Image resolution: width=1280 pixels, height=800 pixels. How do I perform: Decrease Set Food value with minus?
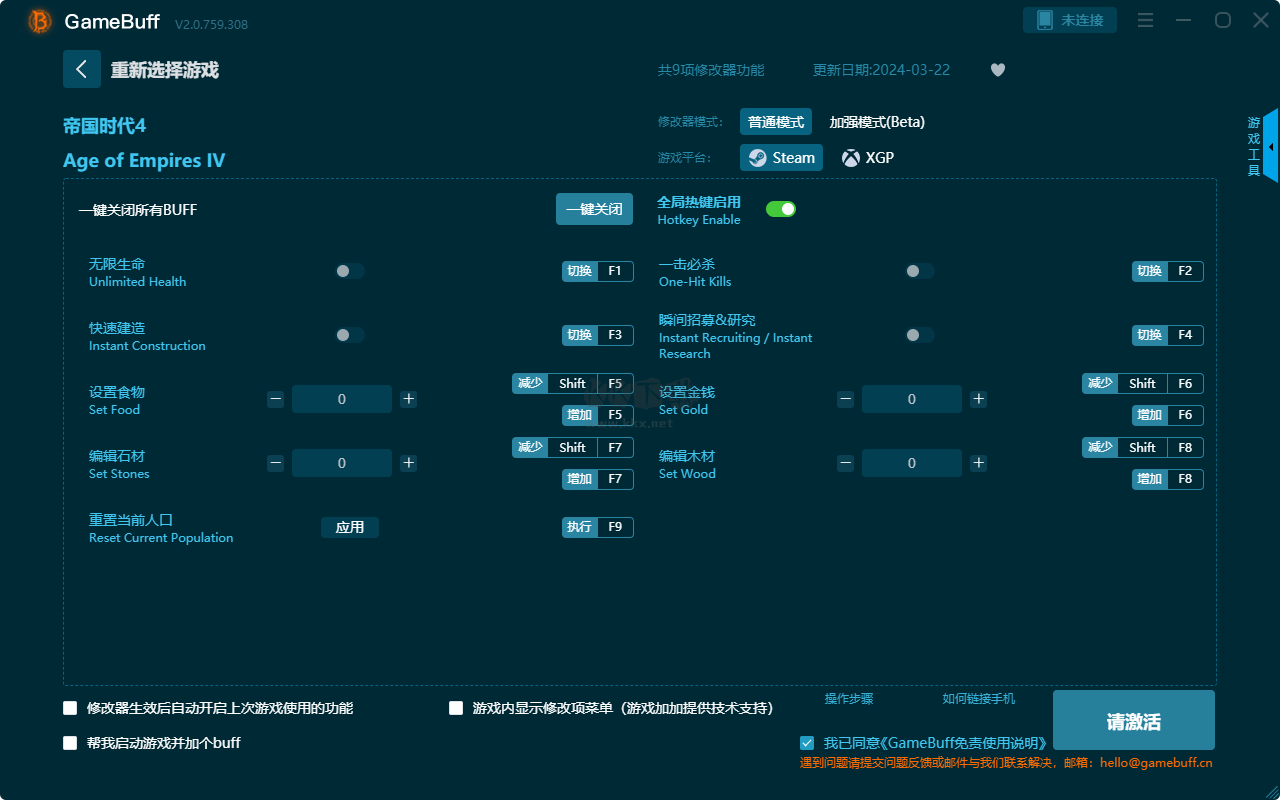click(x=275, y=399)
